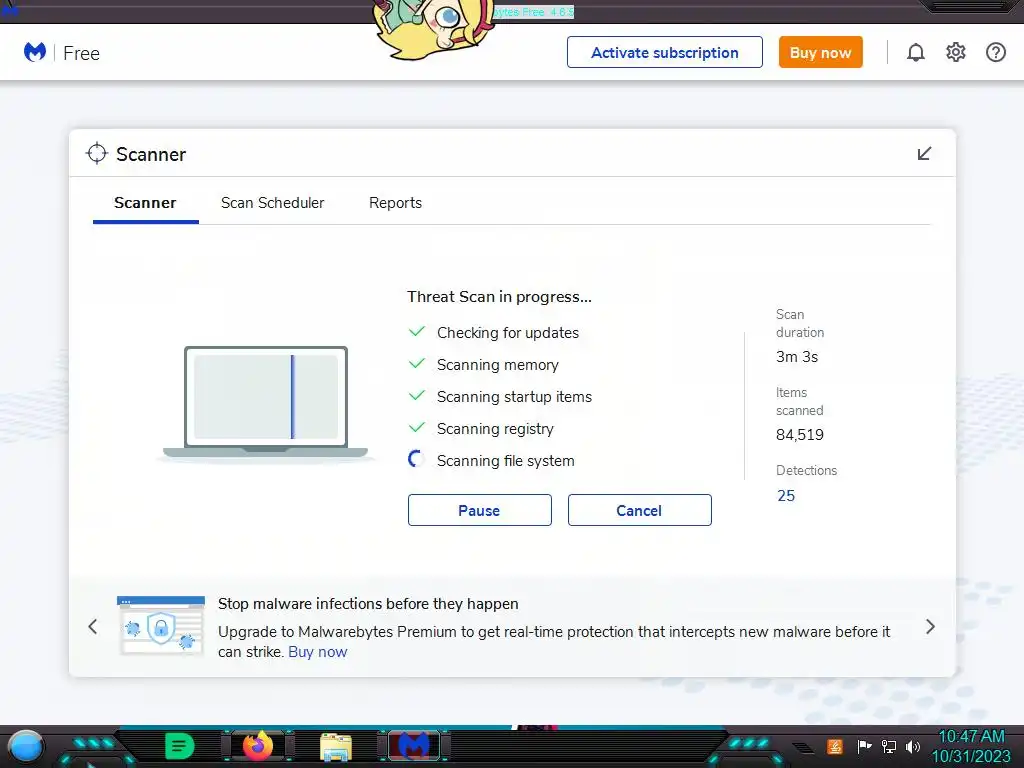Click the Scanning memory label
This screenshot has width=1024, height=768.
(498, 364)
